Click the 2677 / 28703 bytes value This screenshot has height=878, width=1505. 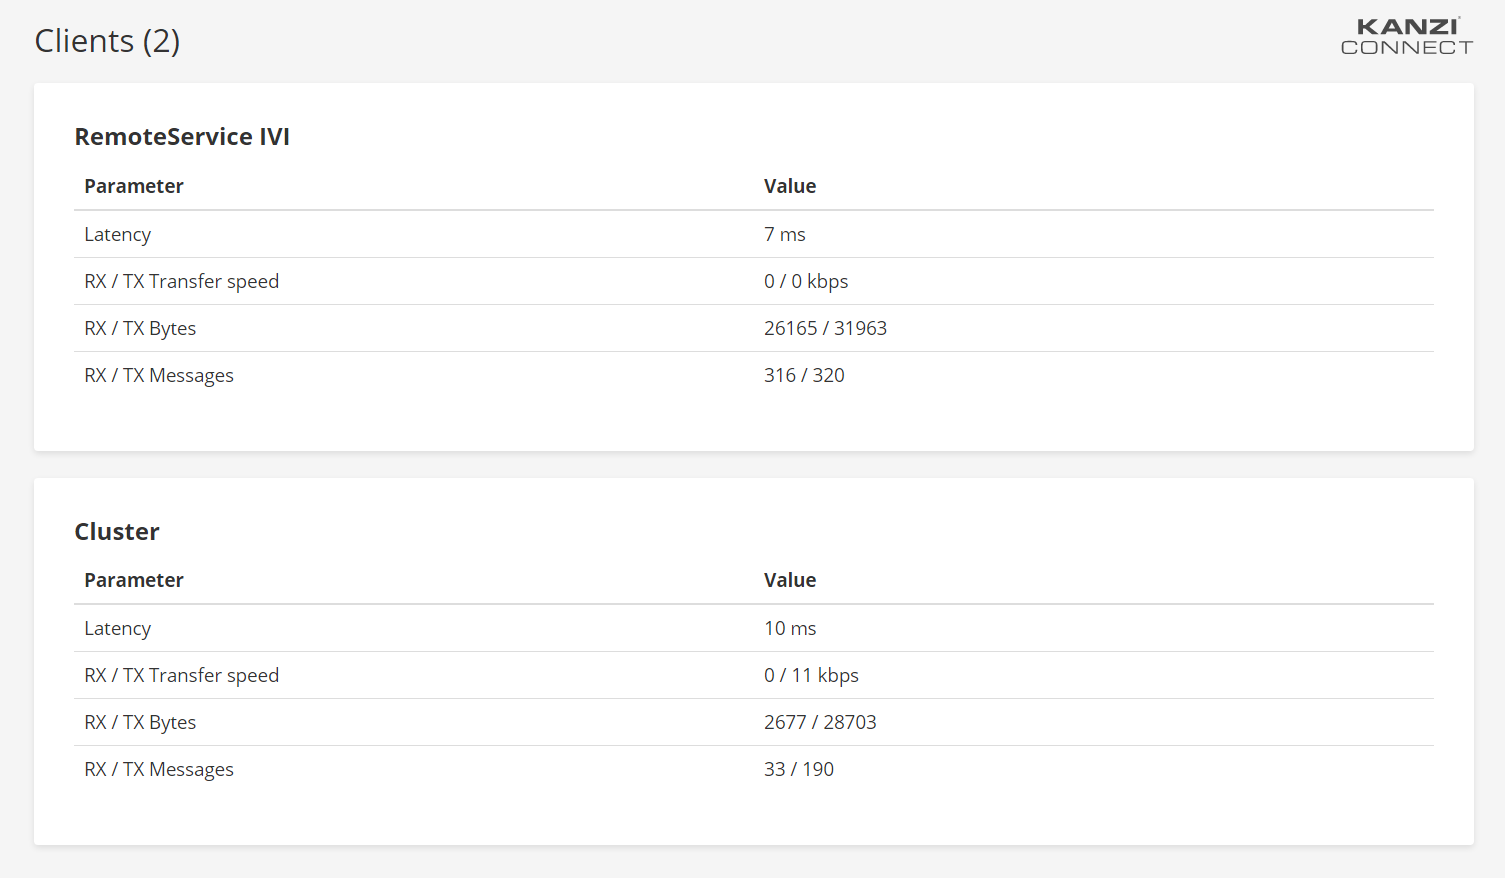tap(820, 722)
